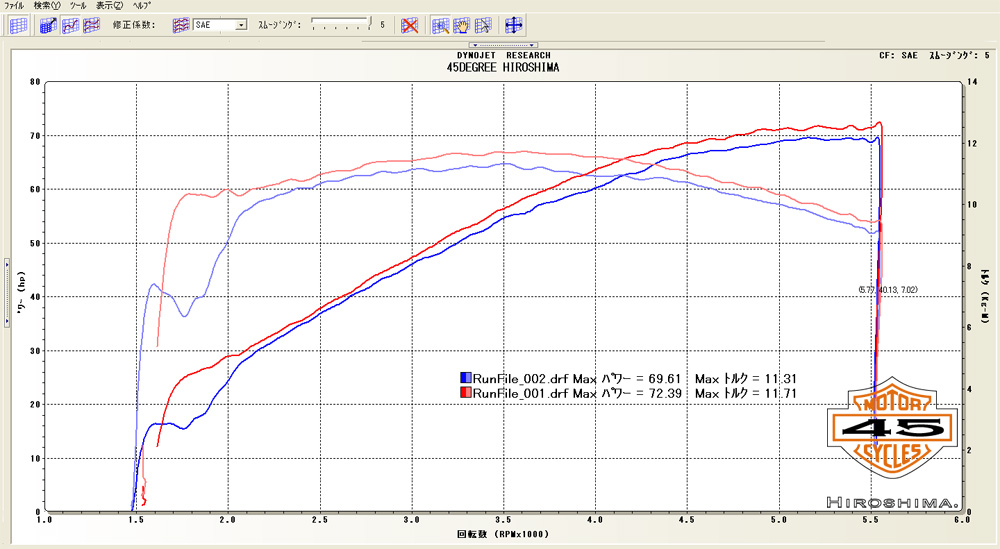This screenshot has width=1000, height=549.
Task: Open the 表示 menu
Action: [110, 6]
